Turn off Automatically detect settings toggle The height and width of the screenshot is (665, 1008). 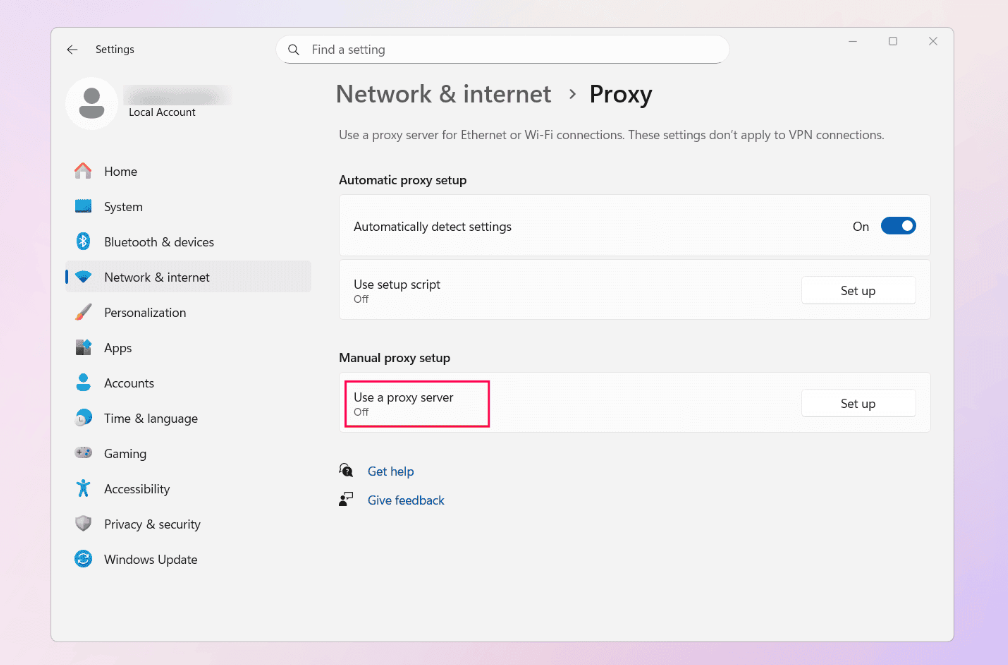[898, 227]
